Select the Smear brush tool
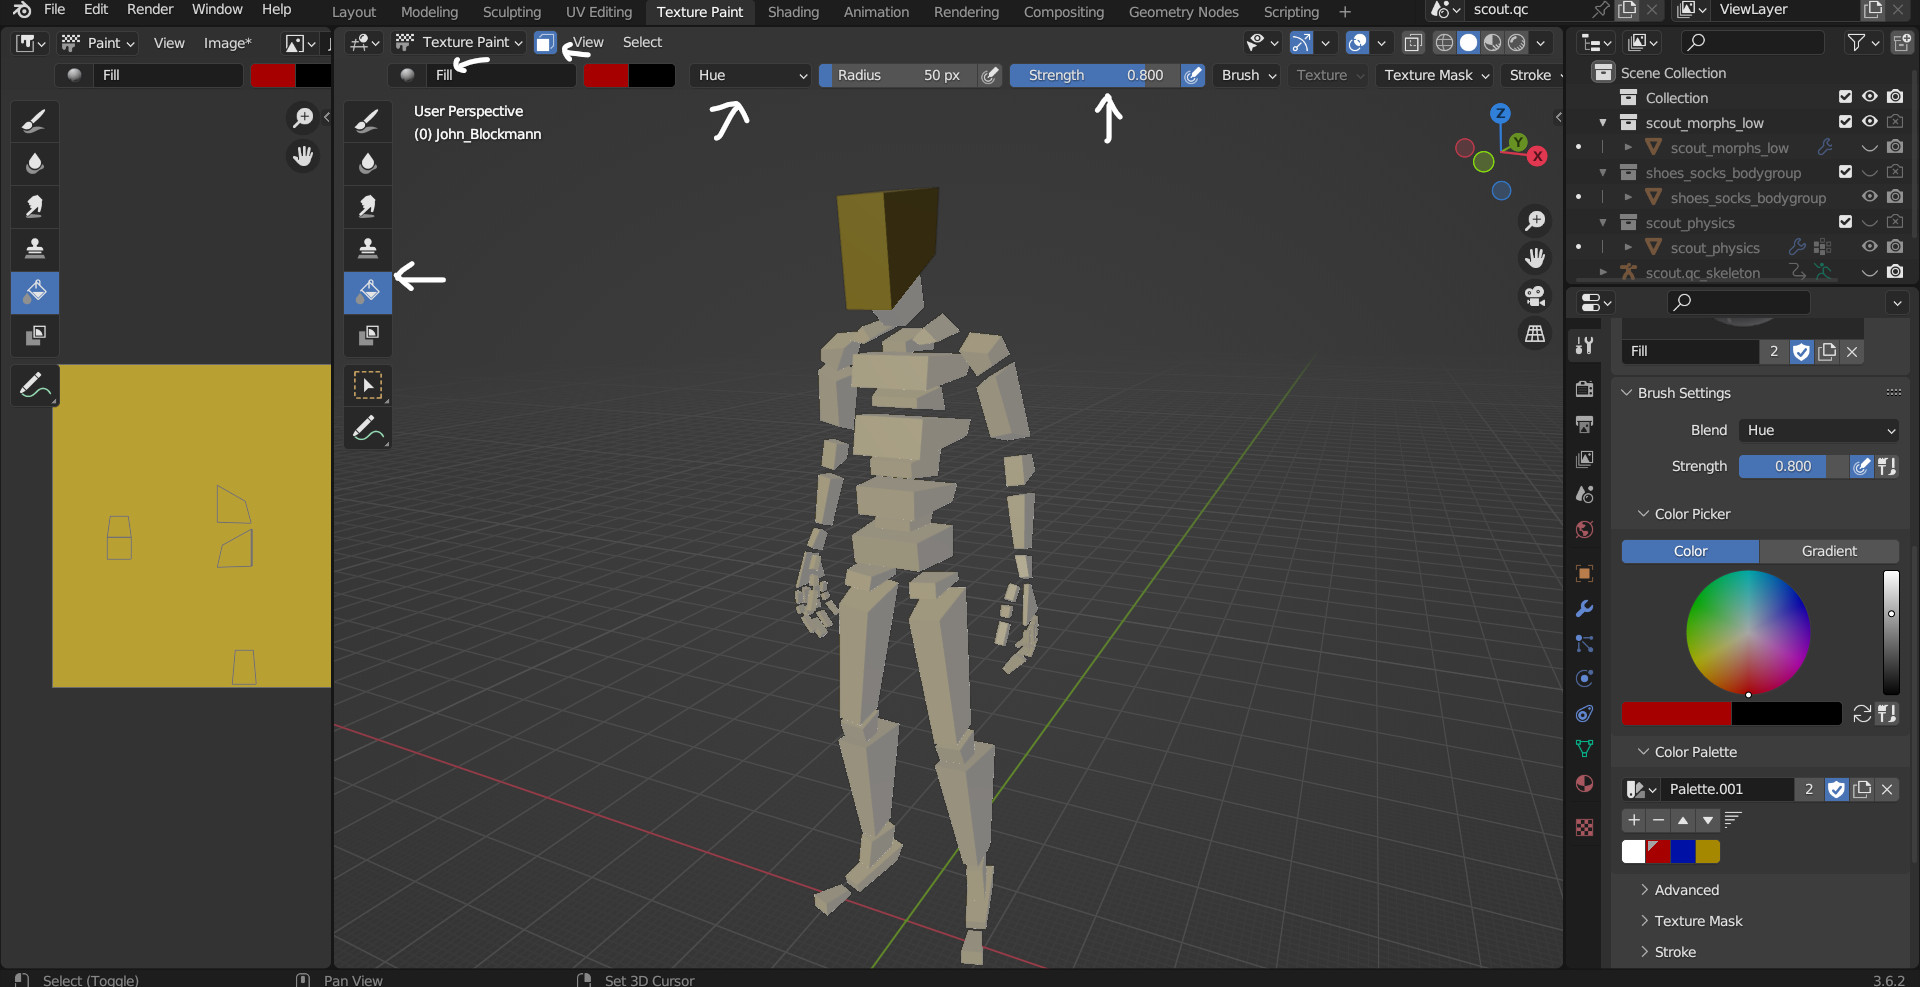This screenshot has width=1920, height=987. [x=367, y=207]
